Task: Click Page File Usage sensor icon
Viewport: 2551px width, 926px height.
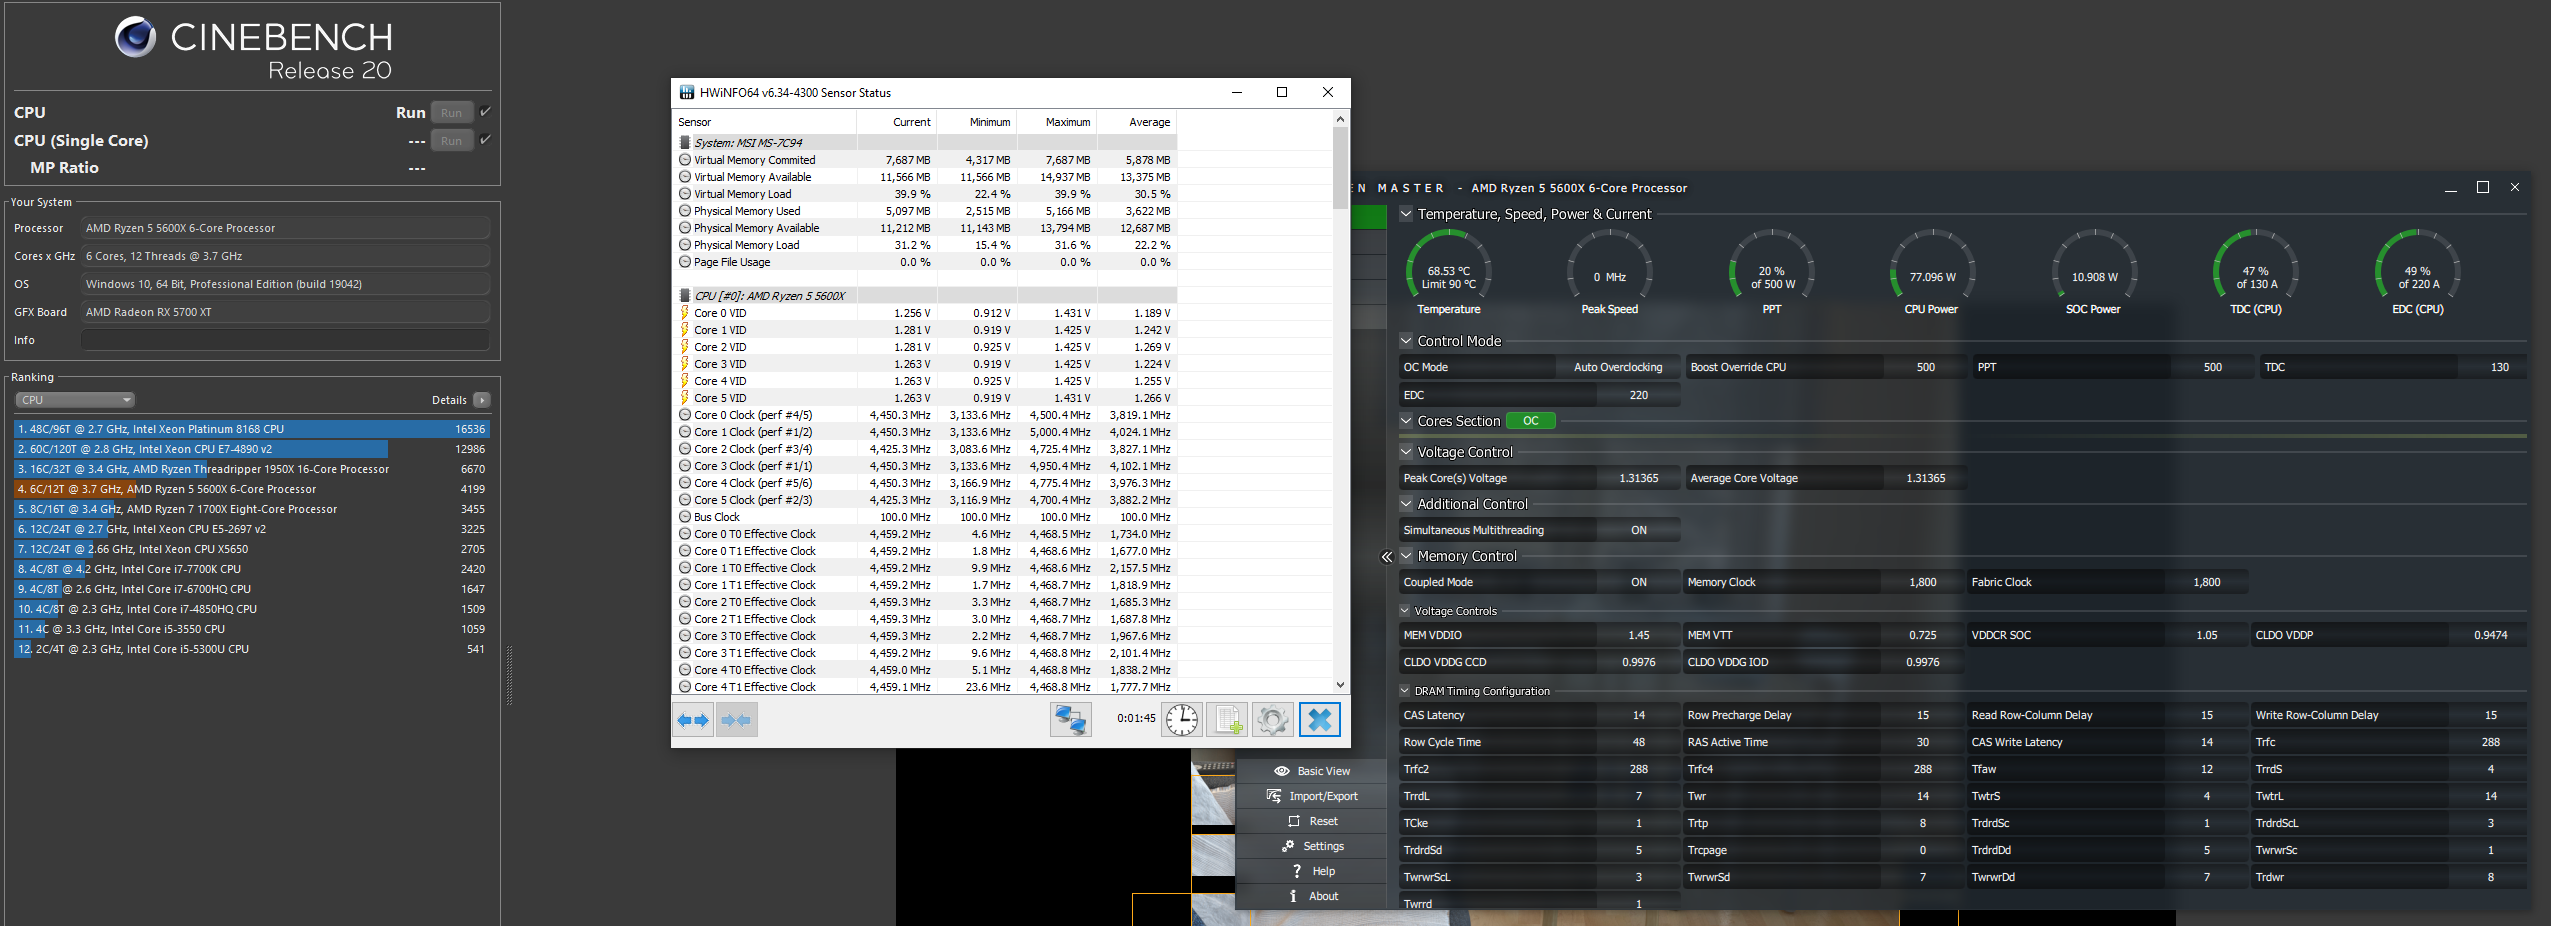Action: (x=685, y=262)
